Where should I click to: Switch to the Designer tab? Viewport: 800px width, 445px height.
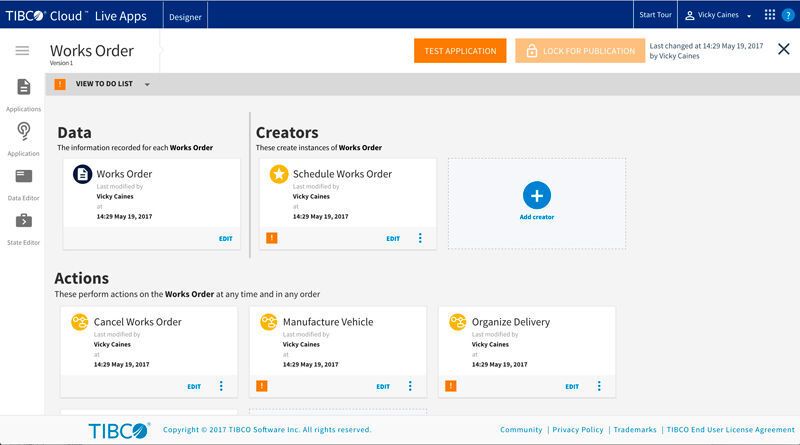[185, 17]
